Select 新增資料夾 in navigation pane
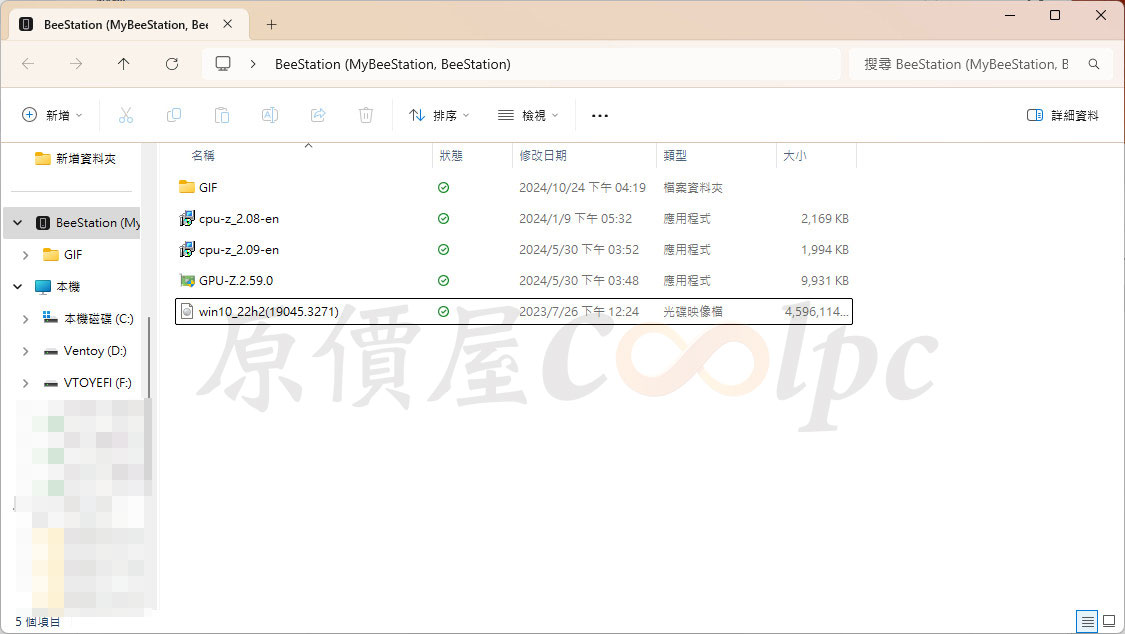1125x634 pixels. click(x=75, y=158)
